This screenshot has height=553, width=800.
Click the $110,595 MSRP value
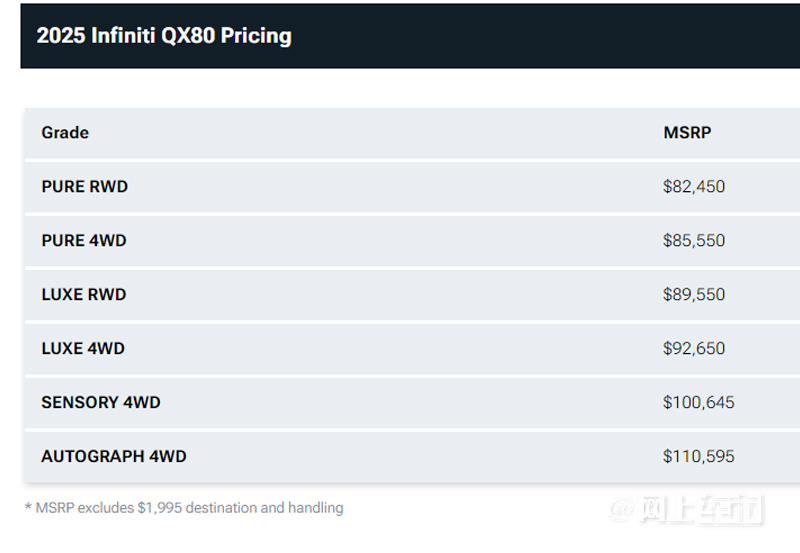[698, 456]
